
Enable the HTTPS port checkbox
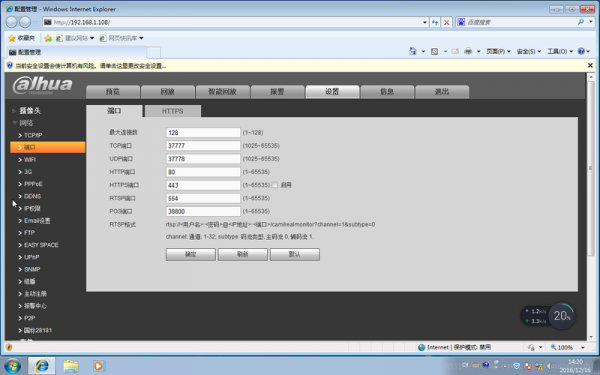[274, 185]
